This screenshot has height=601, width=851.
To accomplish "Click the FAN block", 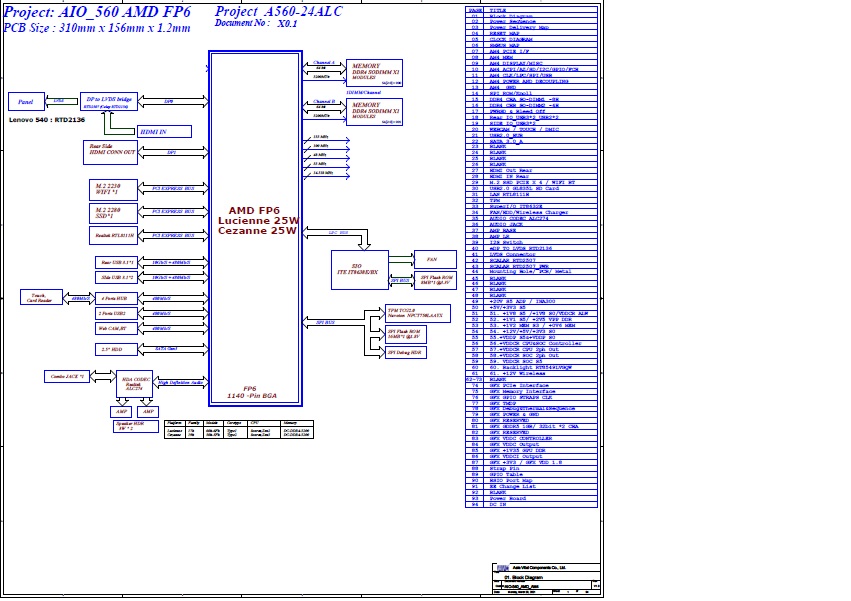I will (433, 258).
